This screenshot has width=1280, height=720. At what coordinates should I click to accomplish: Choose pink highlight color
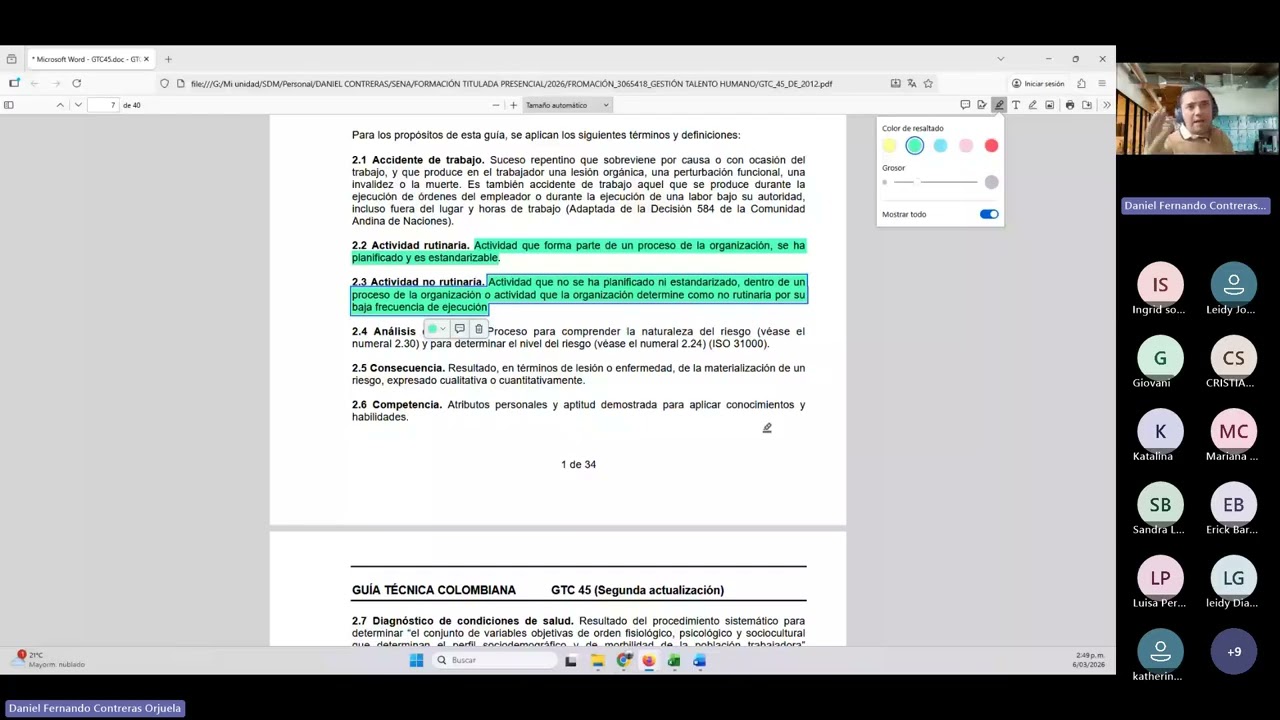tap(966, 146)
